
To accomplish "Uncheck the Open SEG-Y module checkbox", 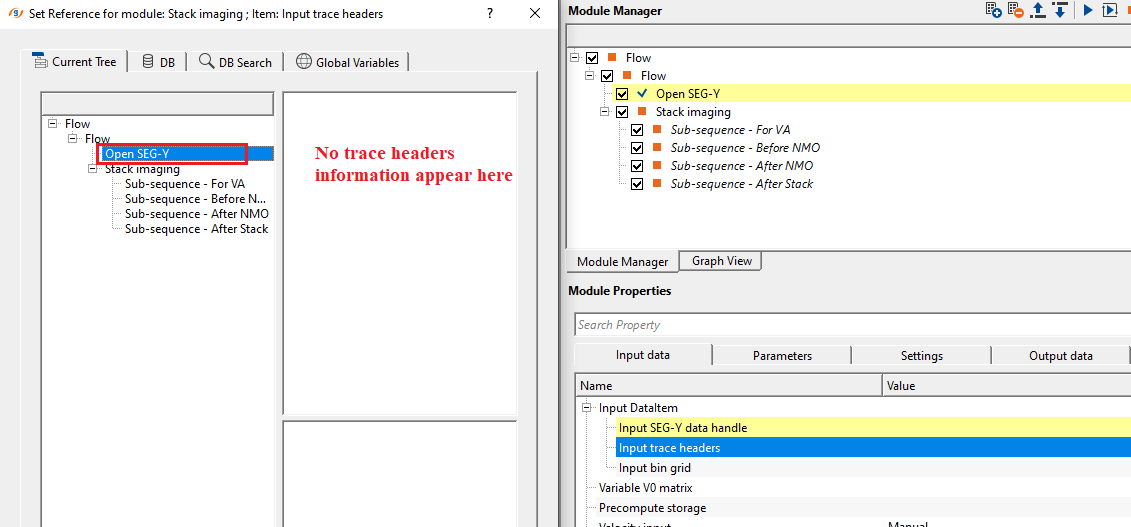I will [622, 94].
